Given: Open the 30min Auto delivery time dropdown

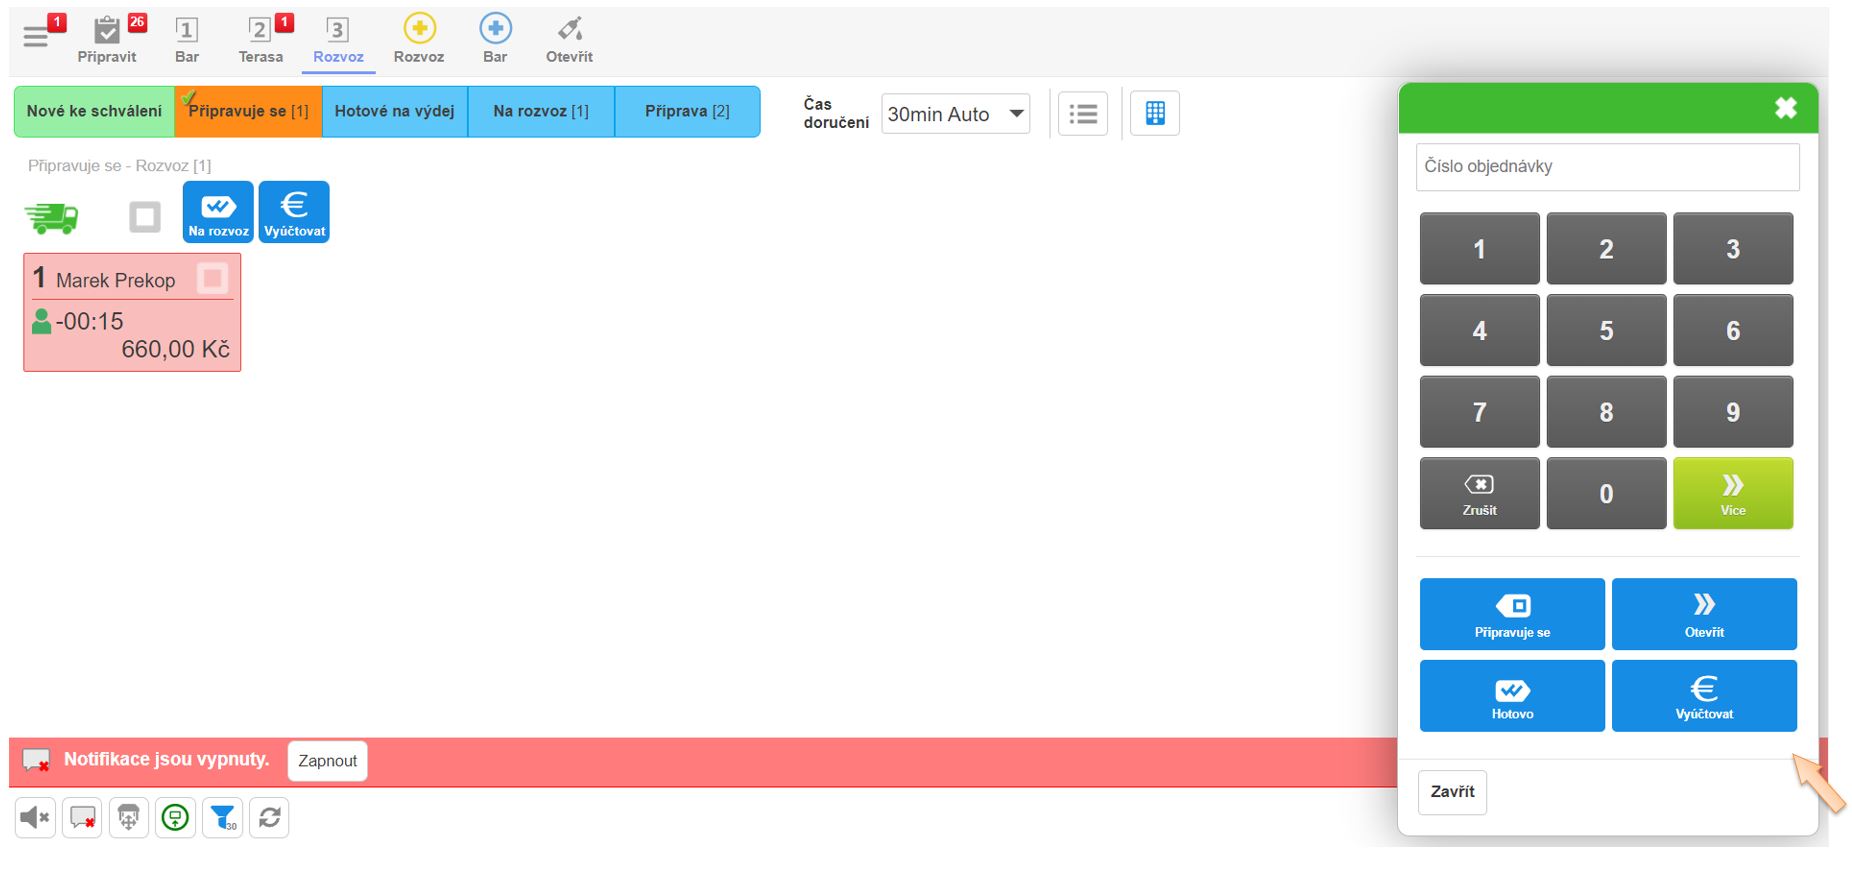Looking at the screenshot, I should click(x=955, y=114).
